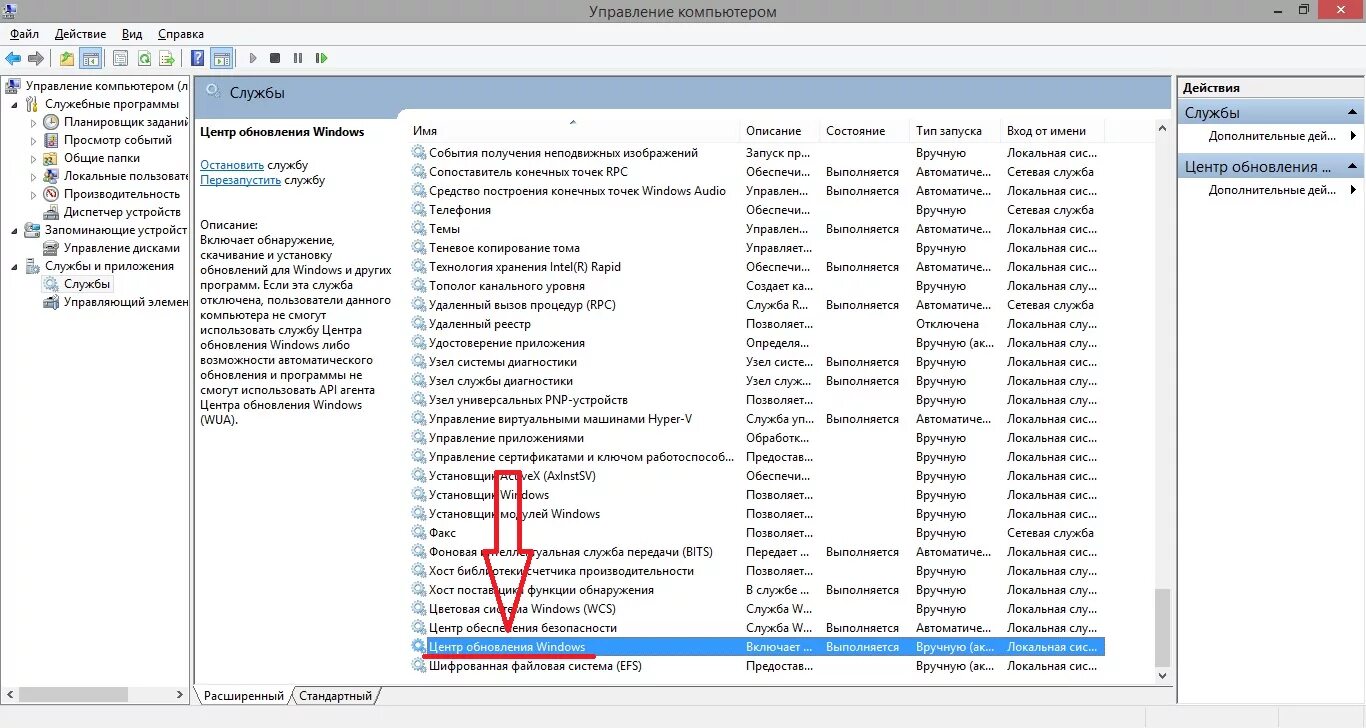Click the Перезапустить службу link

point(240,181)
